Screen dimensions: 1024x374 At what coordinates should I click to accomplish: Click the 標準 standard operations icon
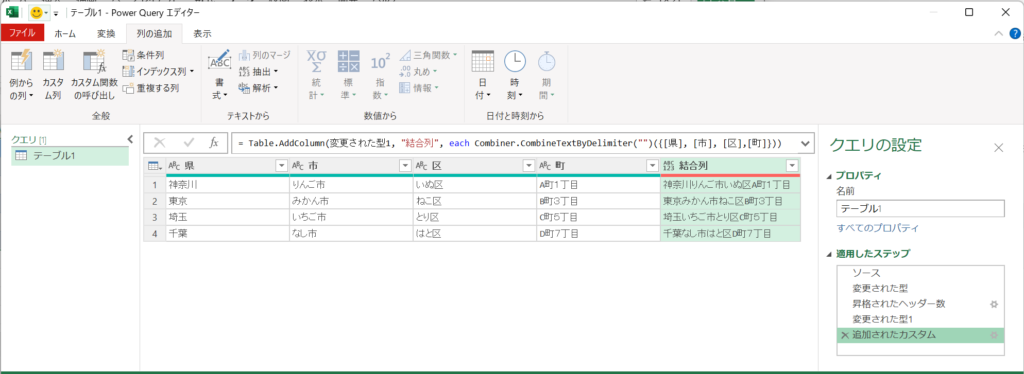click(x=348, y=62)
